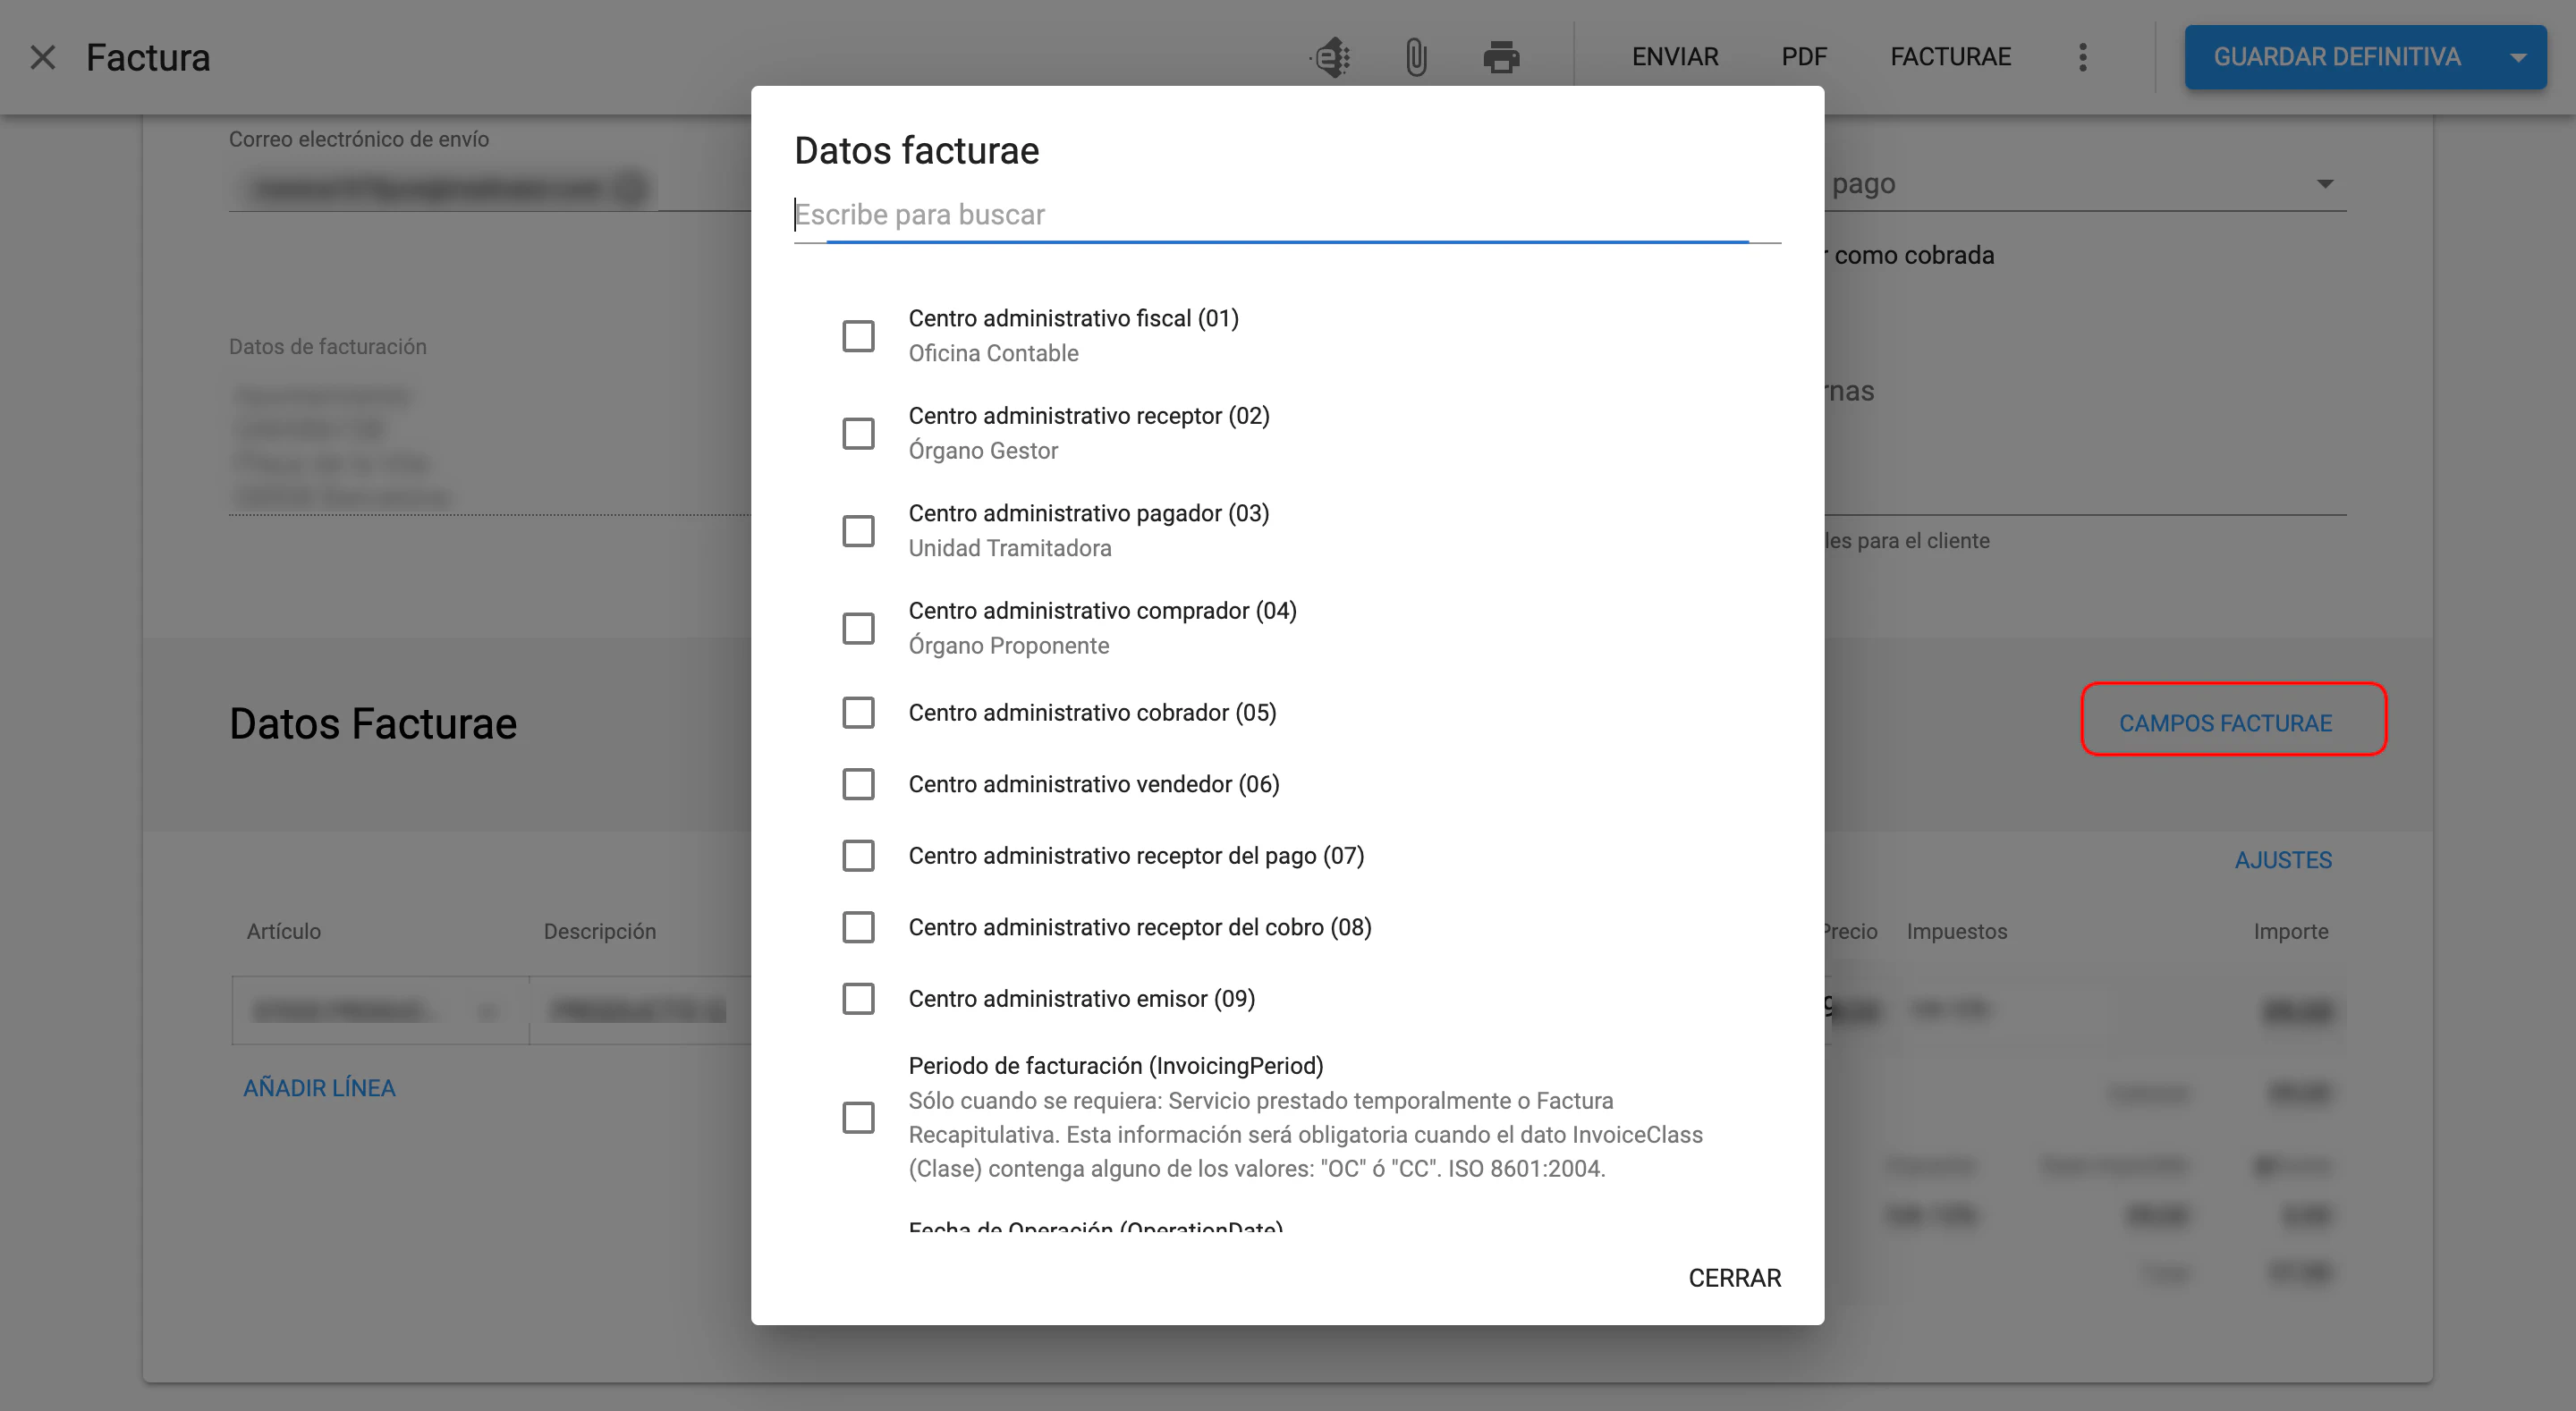This screenshot has width=2576, height=1411.
Task: Click the GUARDAR DEFINITIVA button
Action: [x=2336, y=57]
